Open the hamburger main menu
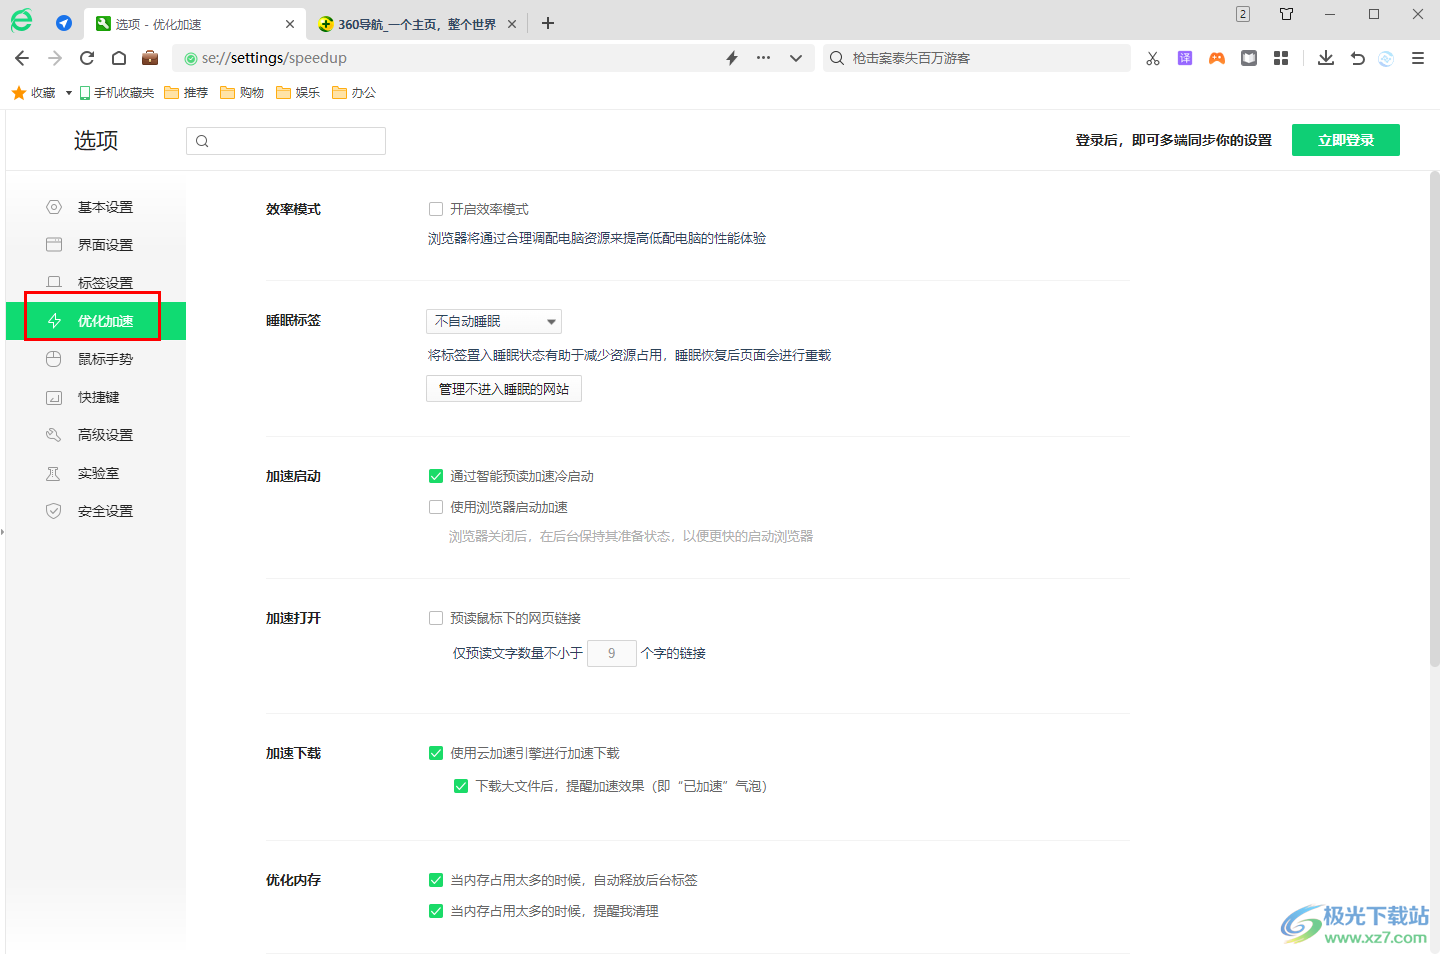This screenshot has height=954, width=1440. coord(1418,58)
